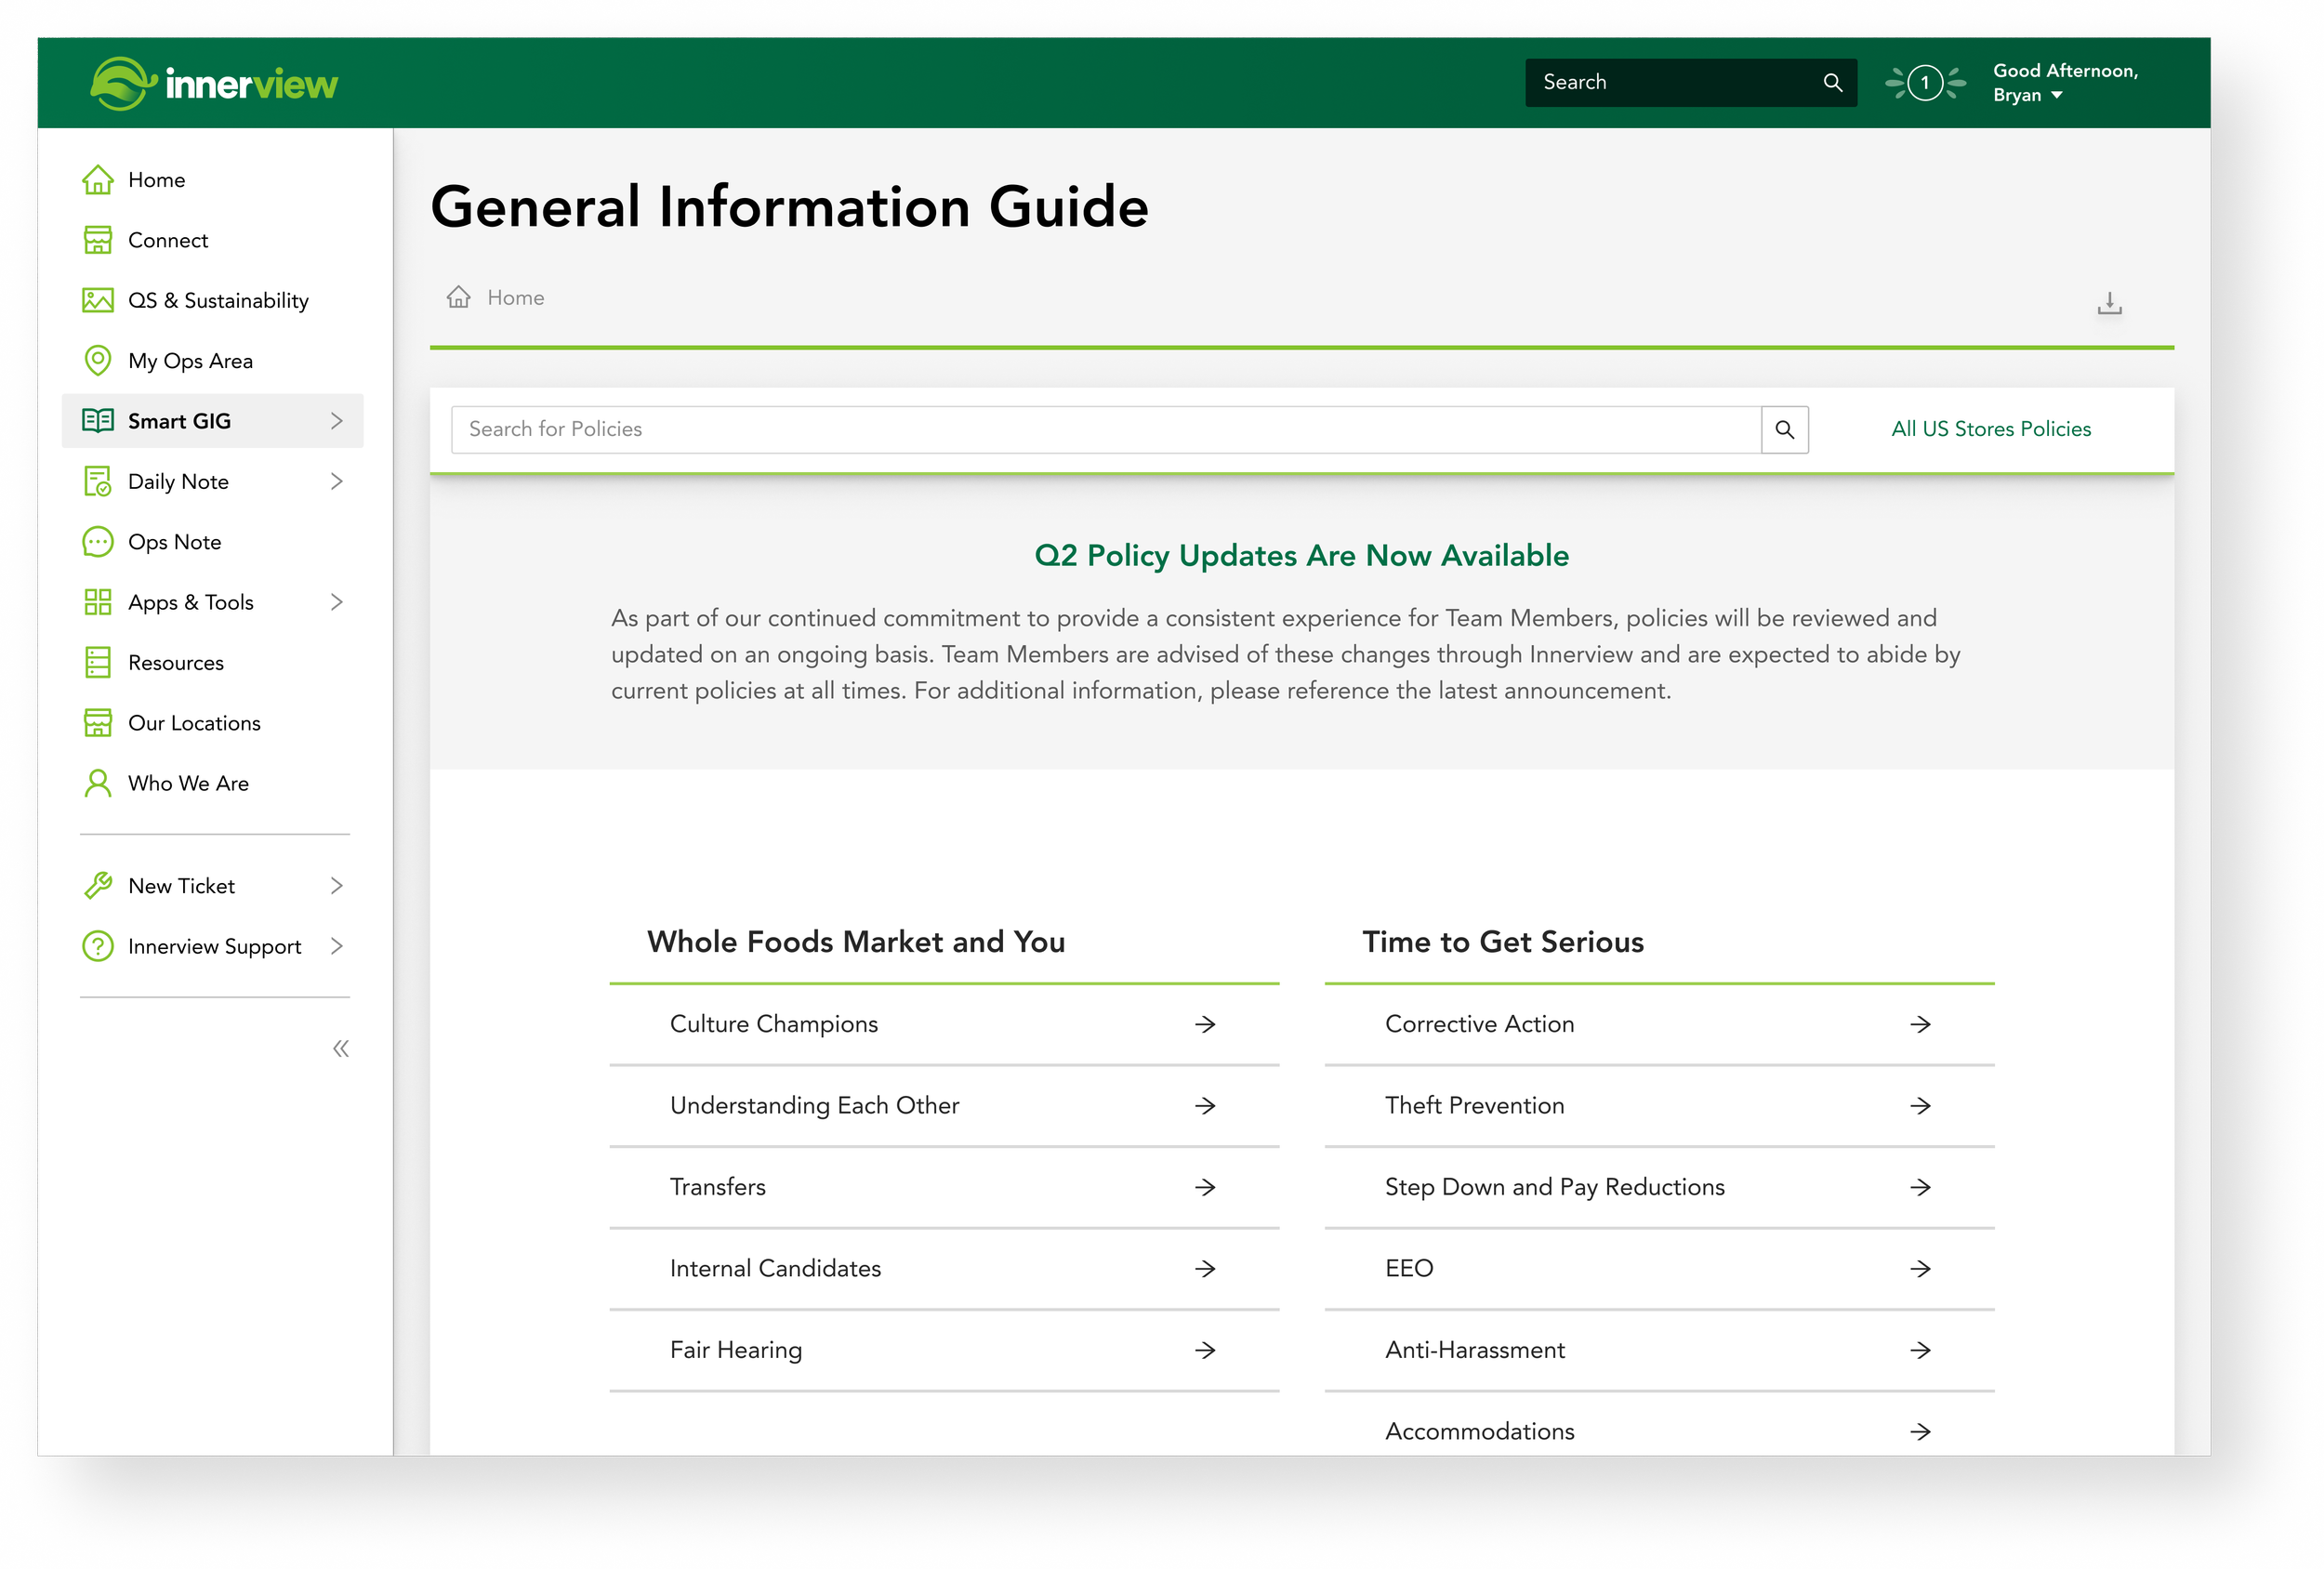Submit policy search with magnifier button
The width and height of the screenshot is (2324, 1569).
pos(1785,430)
